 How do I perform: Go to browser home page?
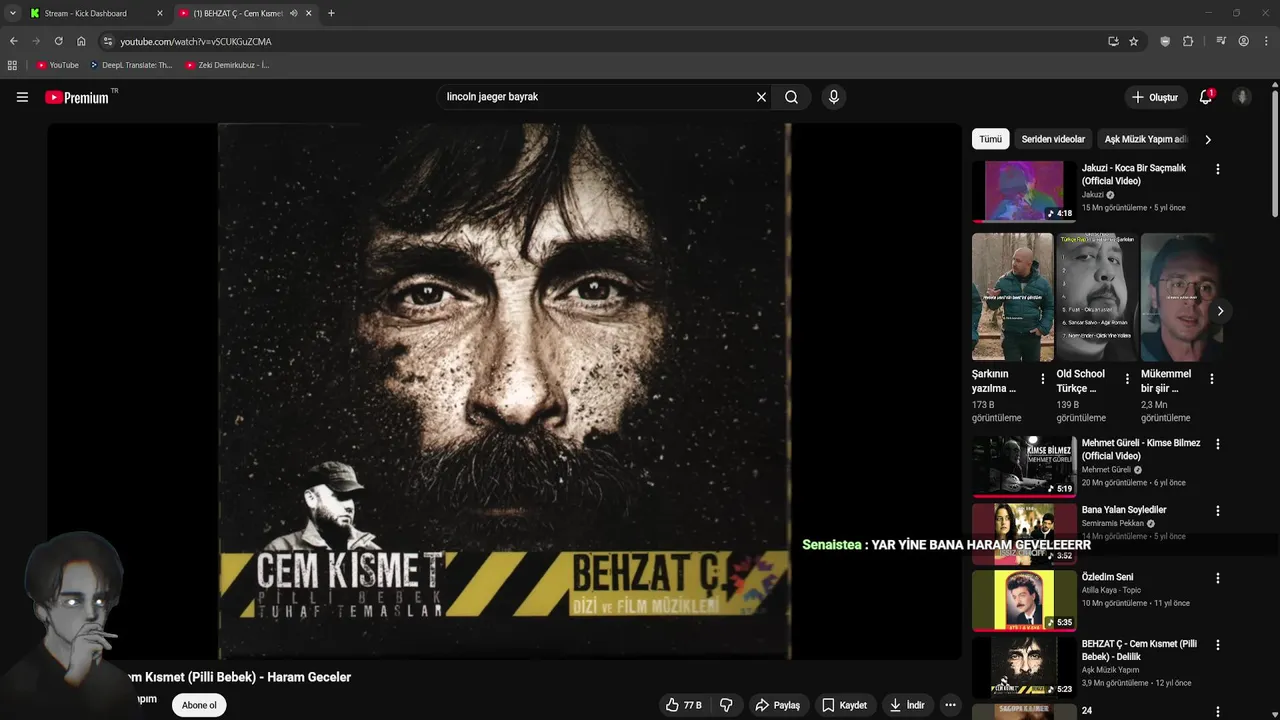click(81, 41)
